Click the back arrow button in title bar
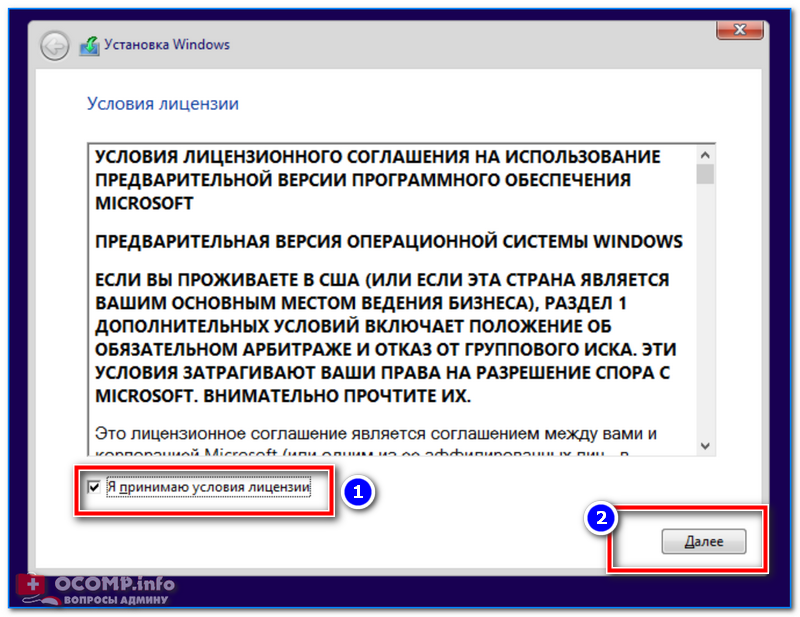 pos(55,46)
